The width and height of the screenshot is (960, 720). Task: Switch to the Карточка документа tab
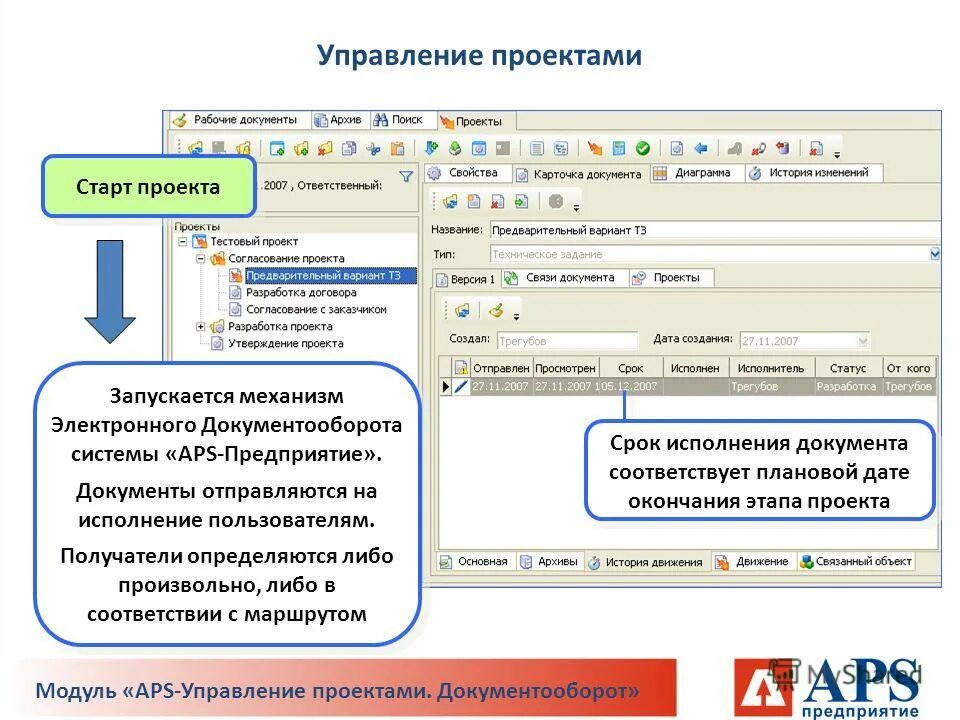(x=579, y=174)
